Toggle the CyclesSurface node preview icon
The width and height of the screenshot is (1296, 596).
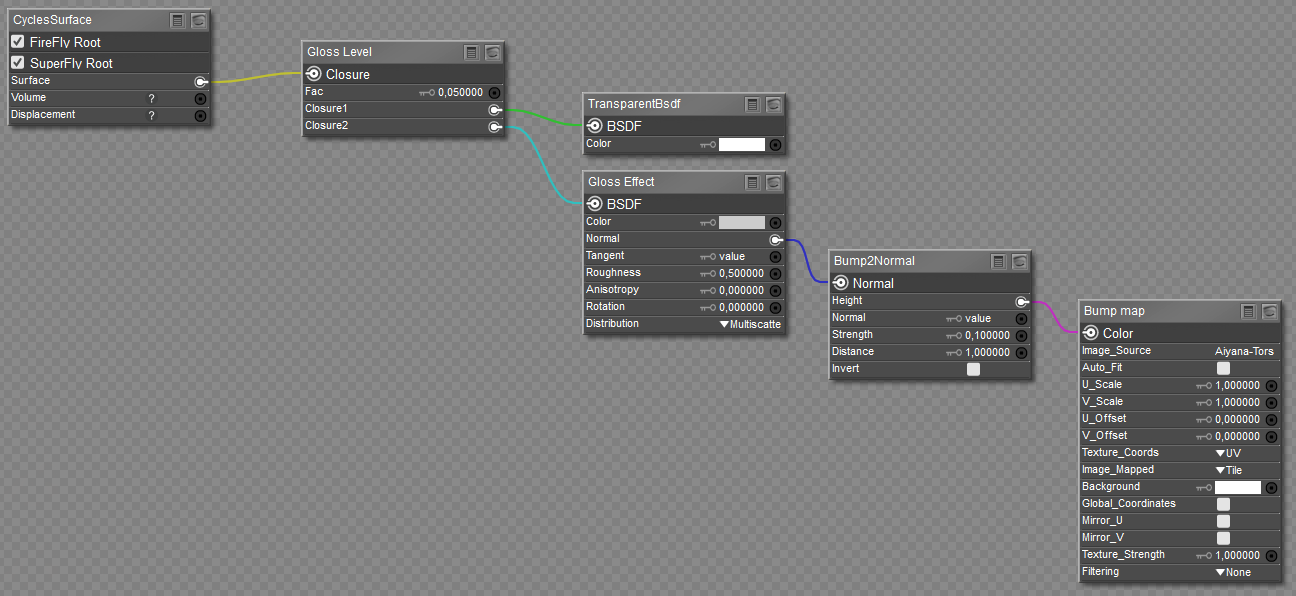pos(199,20)
